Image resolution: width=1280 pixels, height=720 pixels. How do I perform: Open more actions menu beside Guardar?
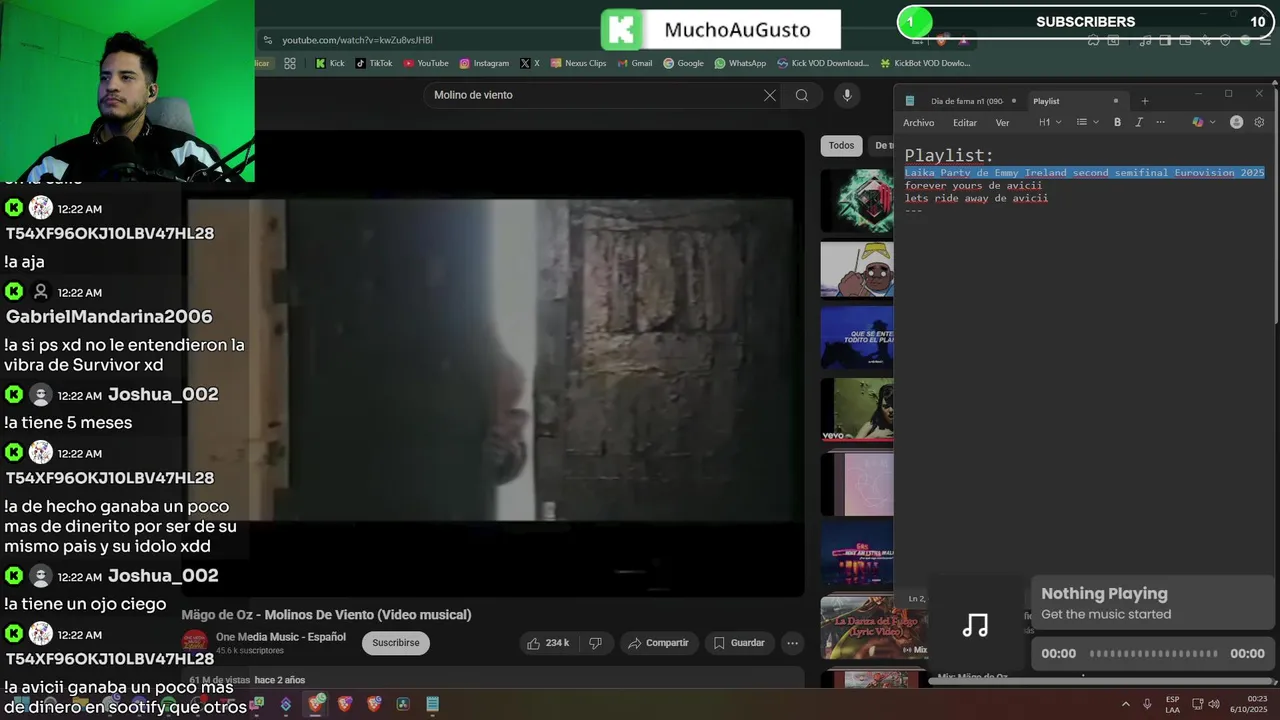coord(792,643)
